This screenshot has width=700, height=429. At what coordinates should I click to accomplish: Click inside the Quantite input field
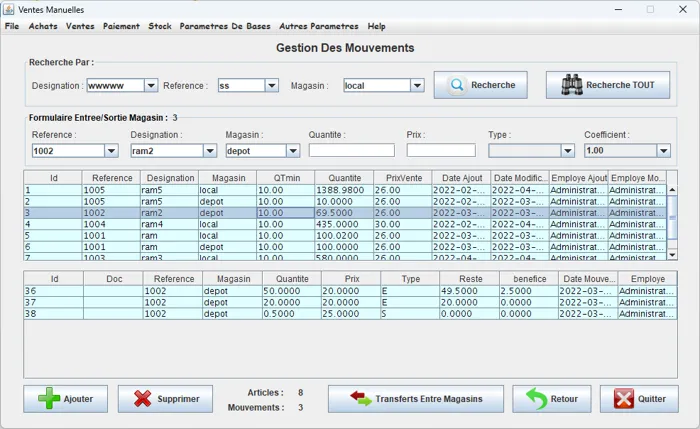[351, 151]
